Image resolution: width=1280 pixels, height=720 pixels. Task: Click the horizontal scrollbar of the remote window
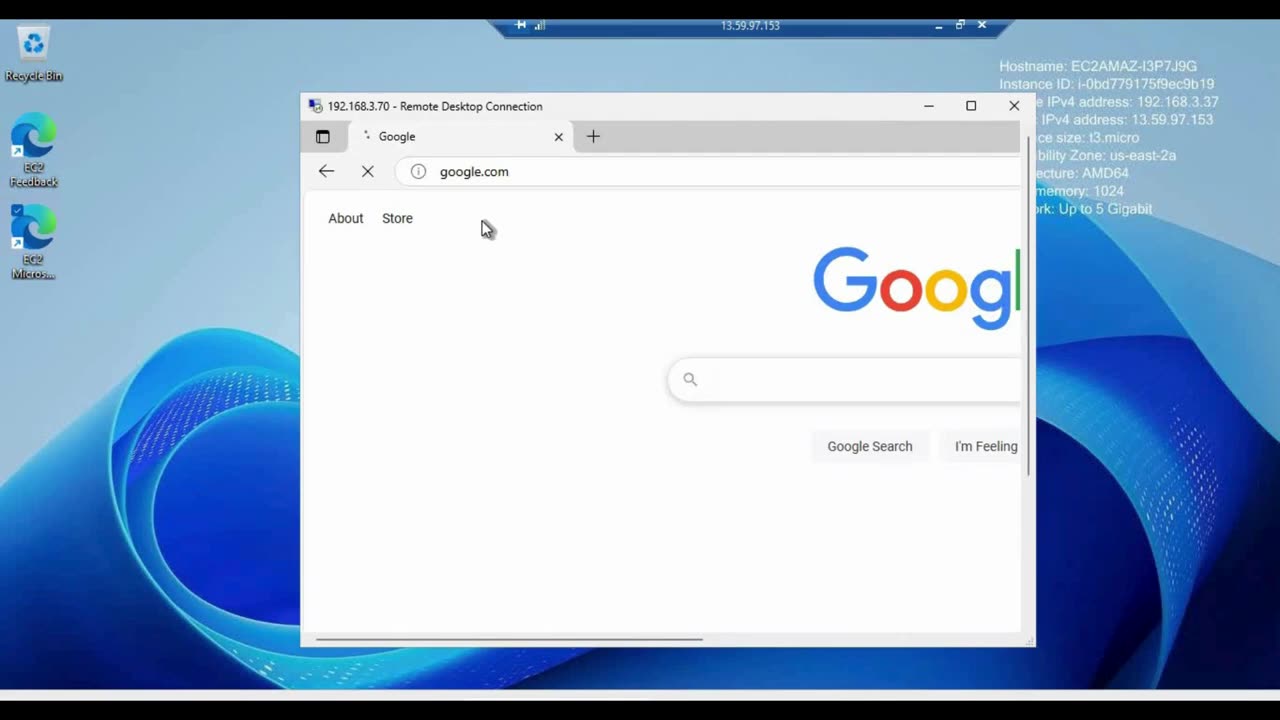click(x=509, y=639)
